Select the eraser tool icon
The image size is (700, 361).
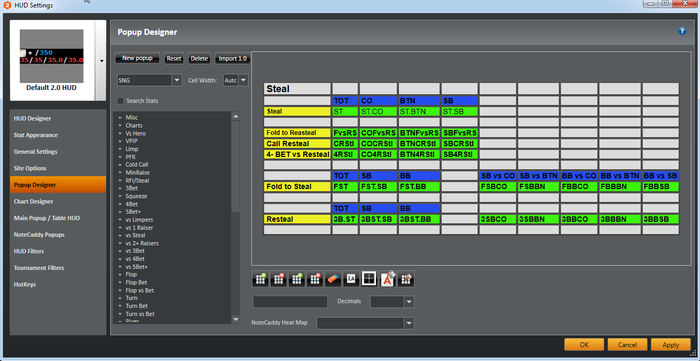333,279
